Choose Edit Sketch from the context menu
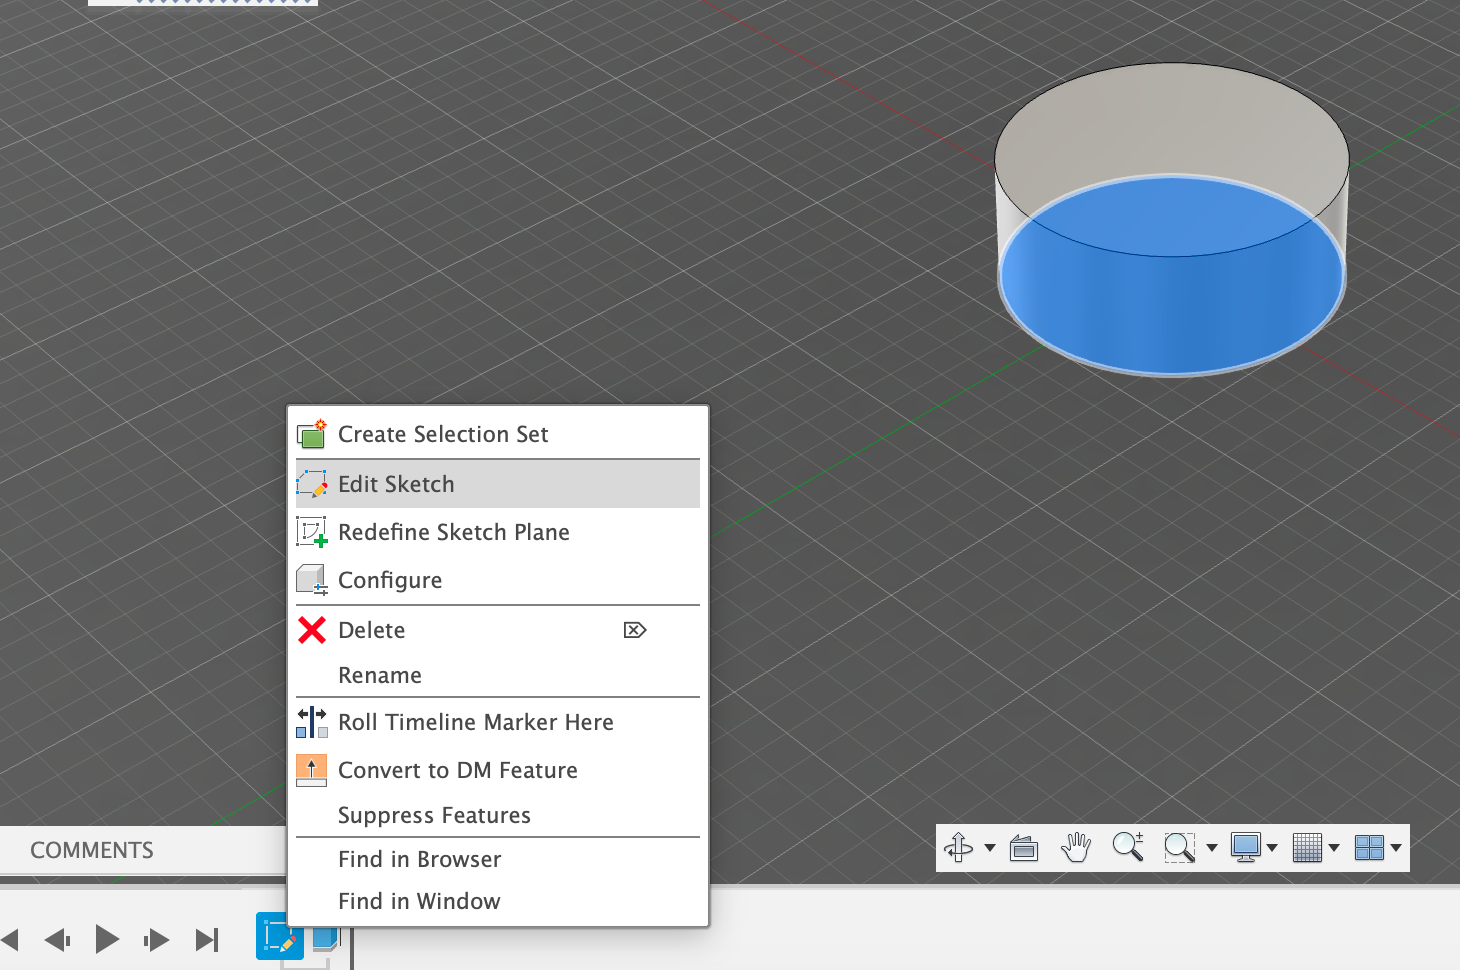The image size is (1460, 970). (396, 484)
